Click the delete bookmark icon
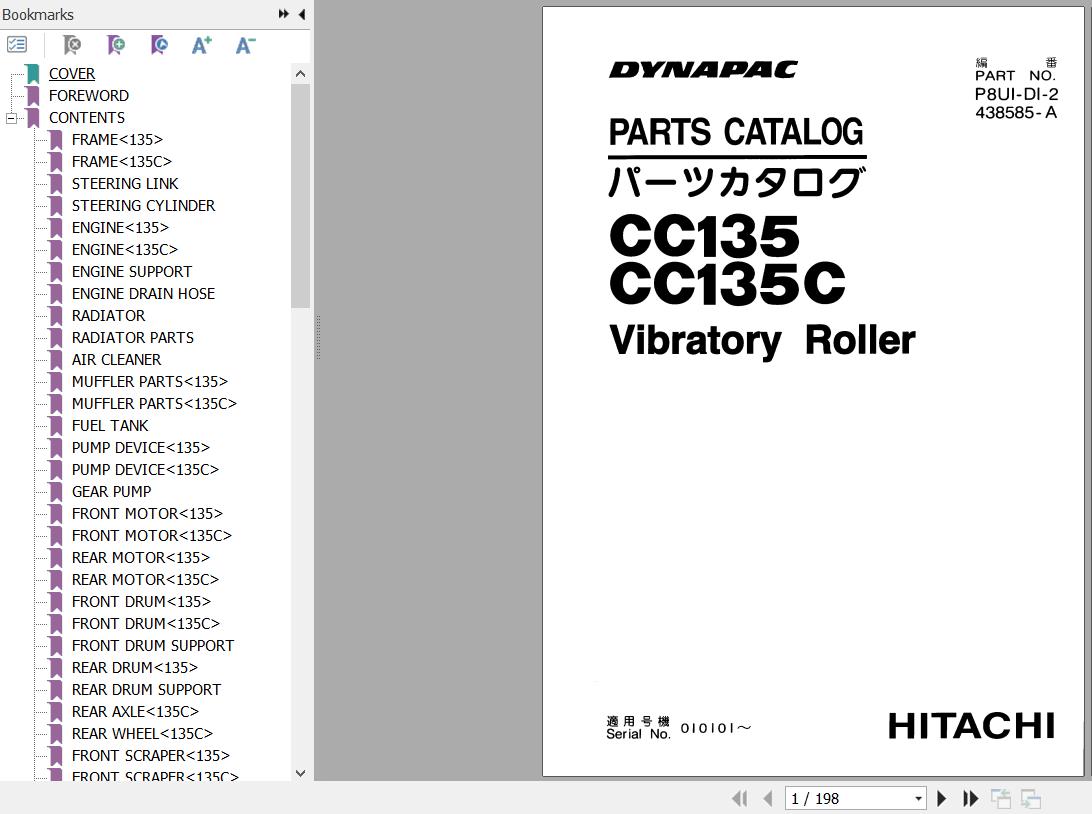Viewport: 1092px width, 814px height. (x=72, y=45)
